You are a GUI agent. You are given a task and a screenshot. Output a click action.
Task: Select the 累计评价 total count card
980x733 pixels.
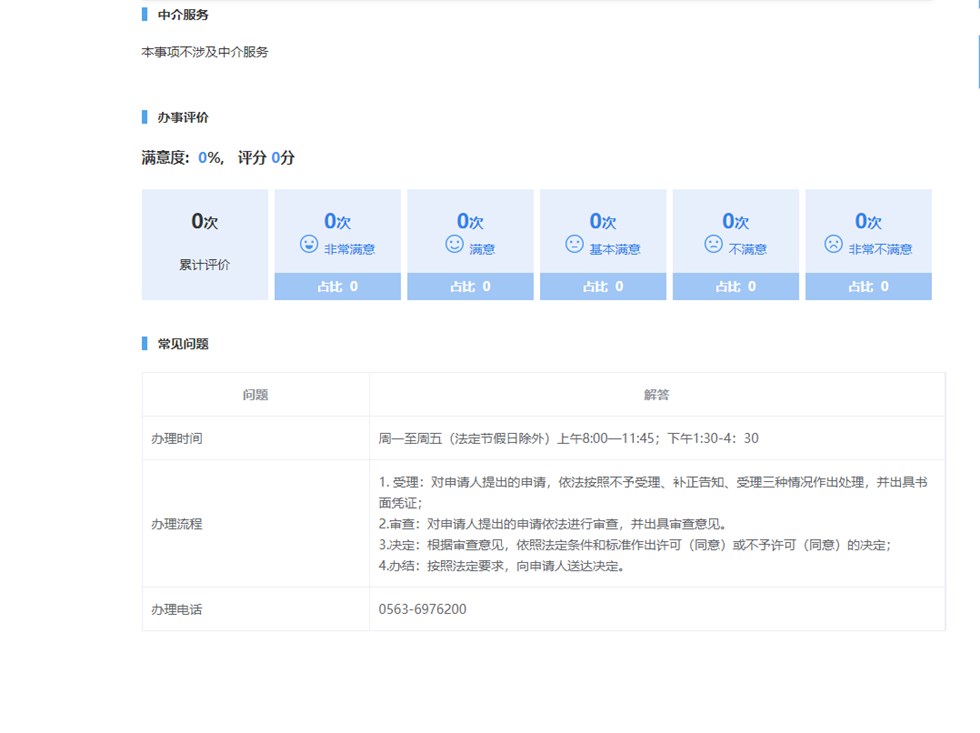click(x=204, y=244)
